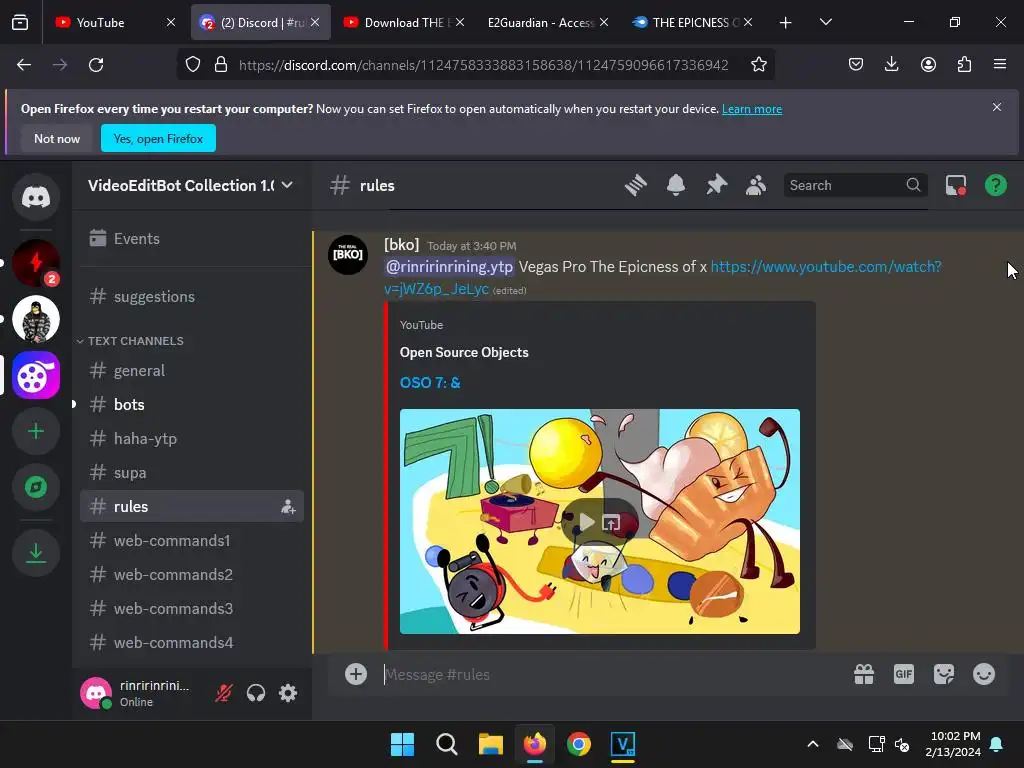Image resolution: width=1024 pixels, height=768 pixels.
Task: List all Firefox tabs chevron
Action: (825, 22)
